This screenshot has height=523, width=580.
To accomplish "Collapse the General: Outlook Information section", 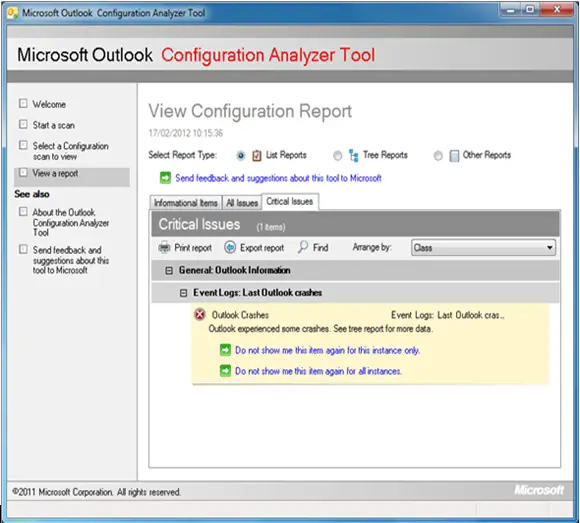I will tap(169, 271).
